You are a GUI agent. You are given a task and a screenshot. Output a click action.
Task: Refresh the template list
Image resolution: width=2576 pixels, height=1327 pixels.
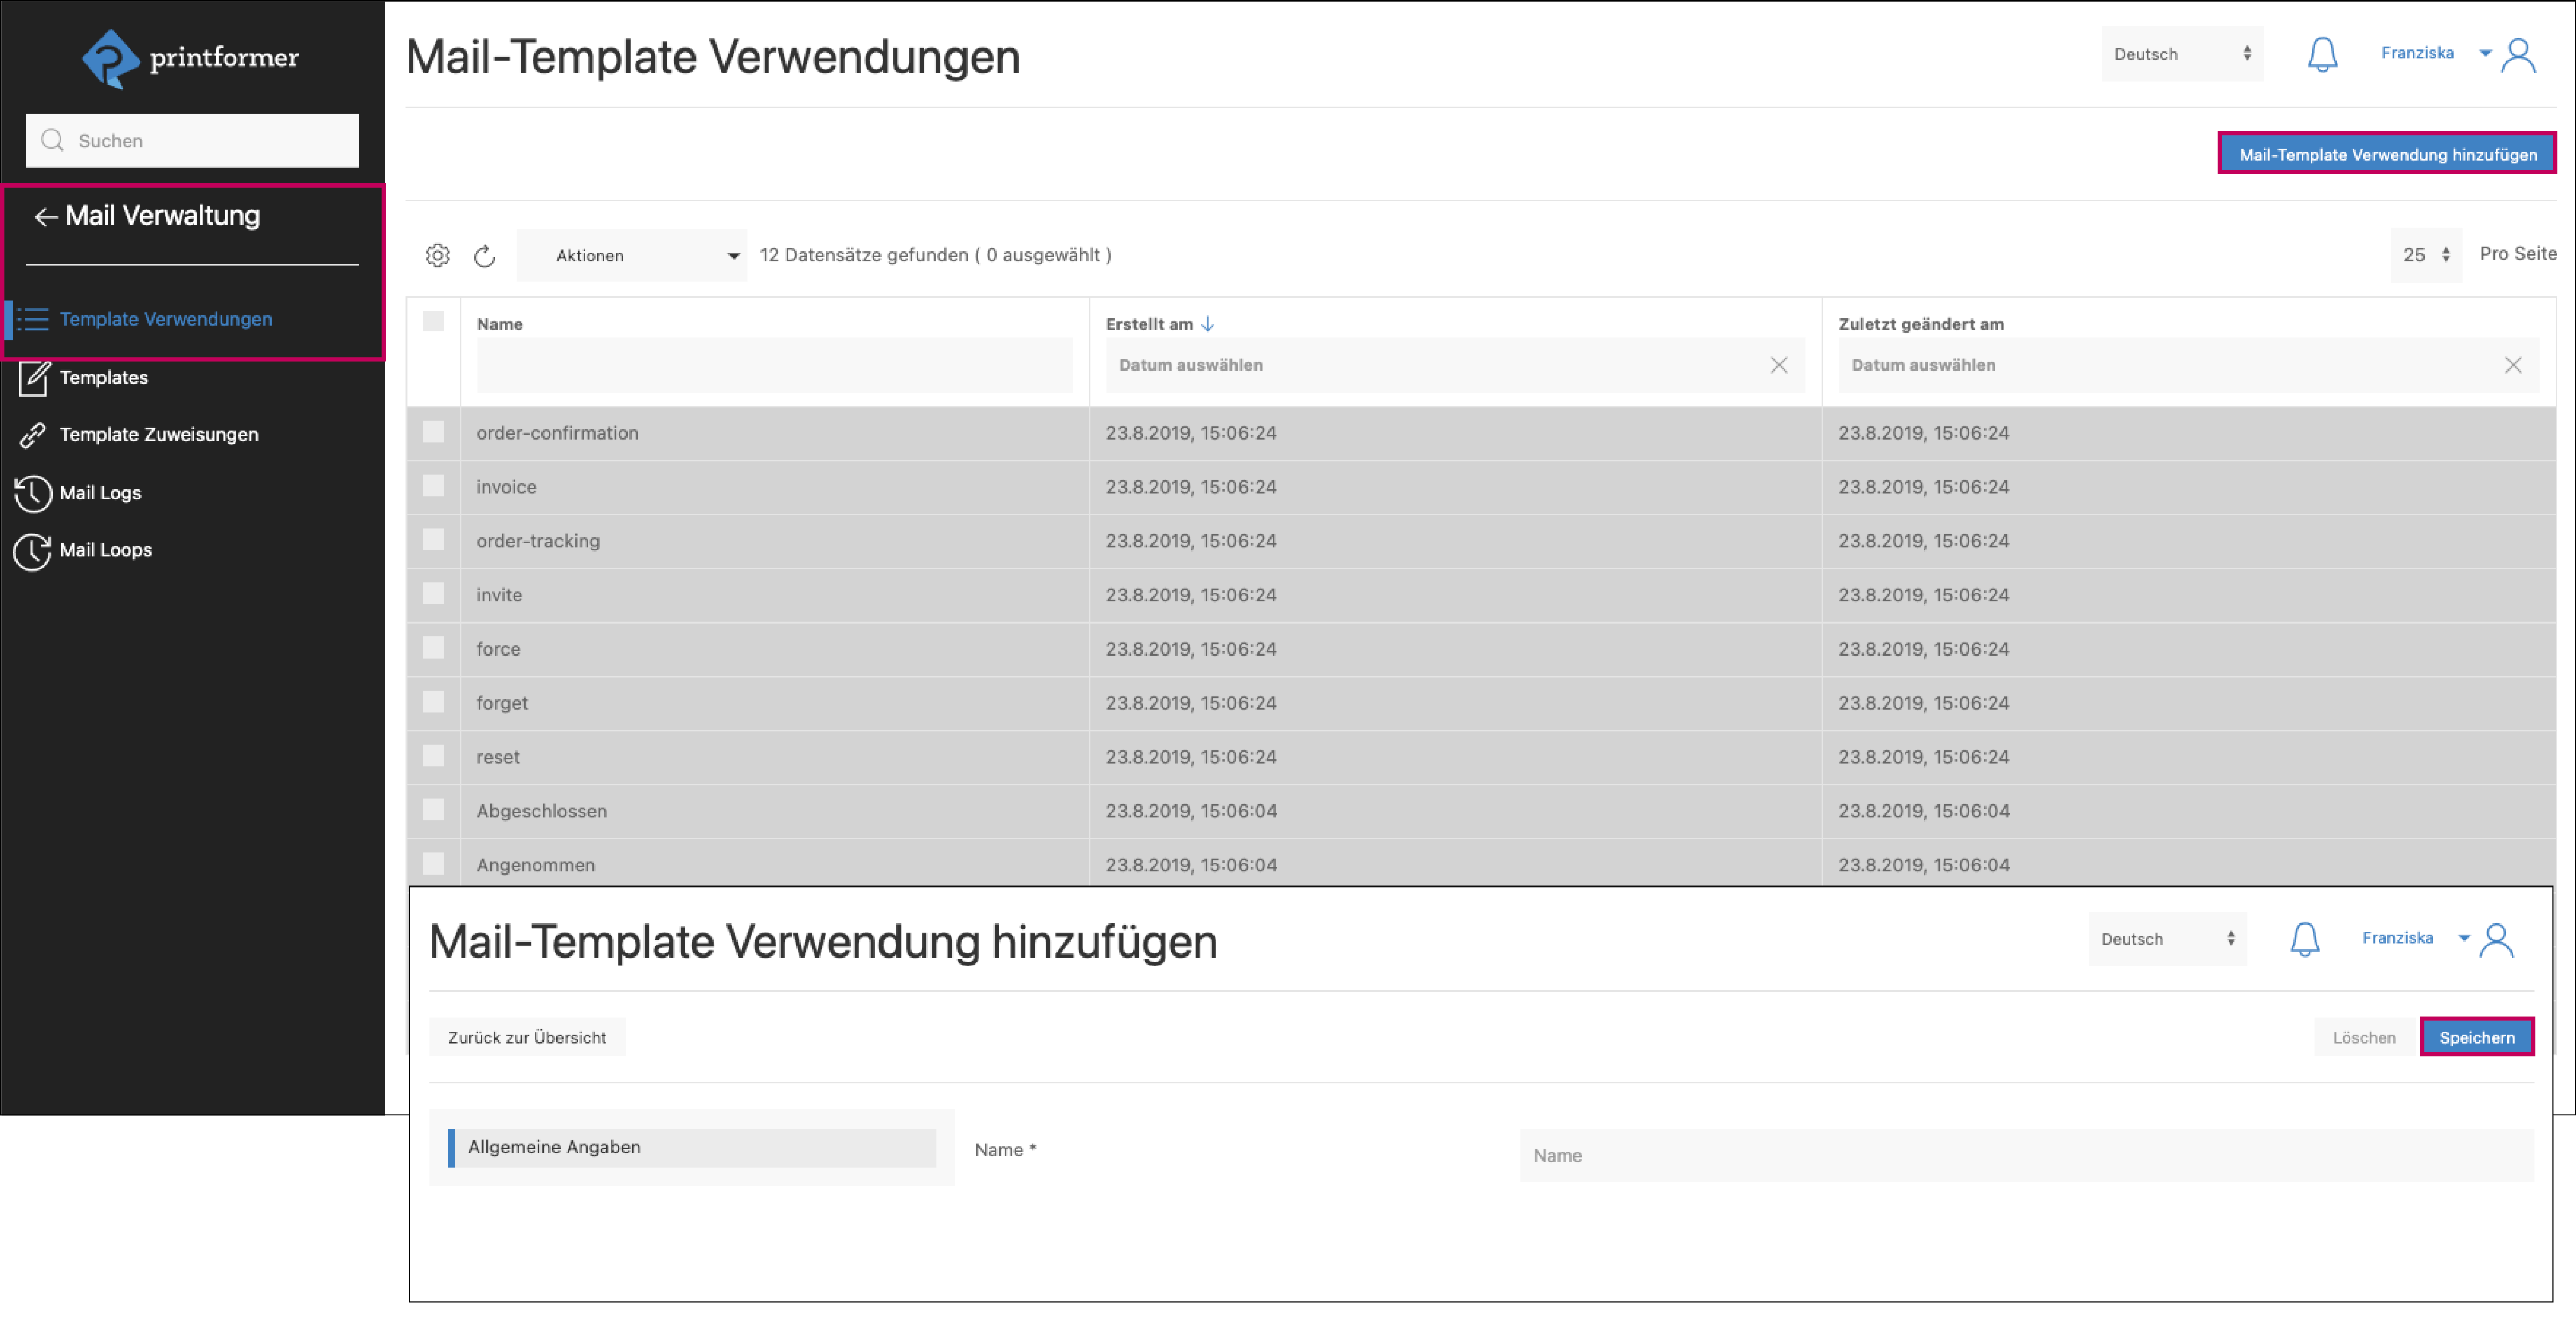click(485, 255)
